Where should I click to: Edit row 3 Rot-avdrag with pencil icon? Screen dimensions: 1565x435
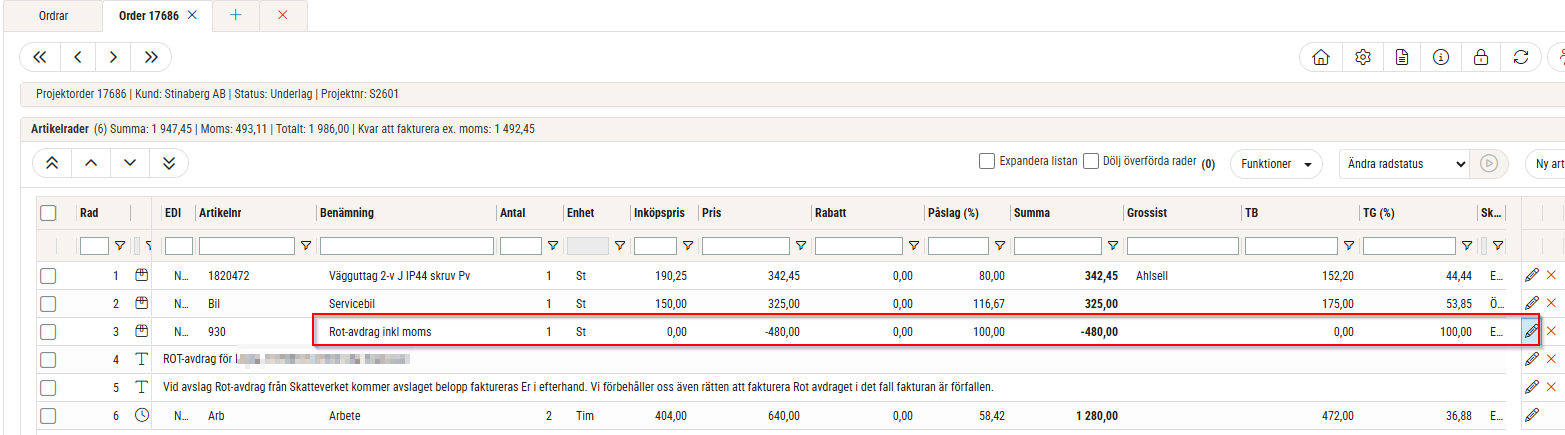[1531, 331]
